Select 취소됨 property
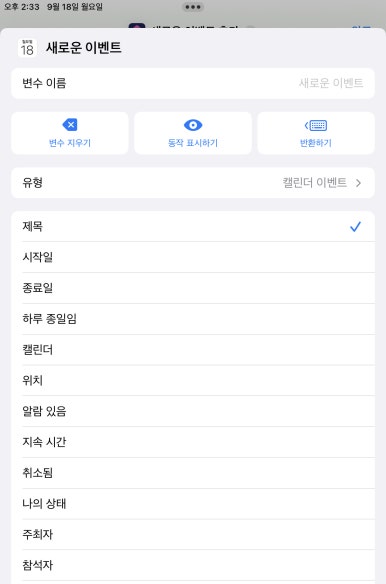Viewport: 386px width, 584px height. click(x=193, y=473)
